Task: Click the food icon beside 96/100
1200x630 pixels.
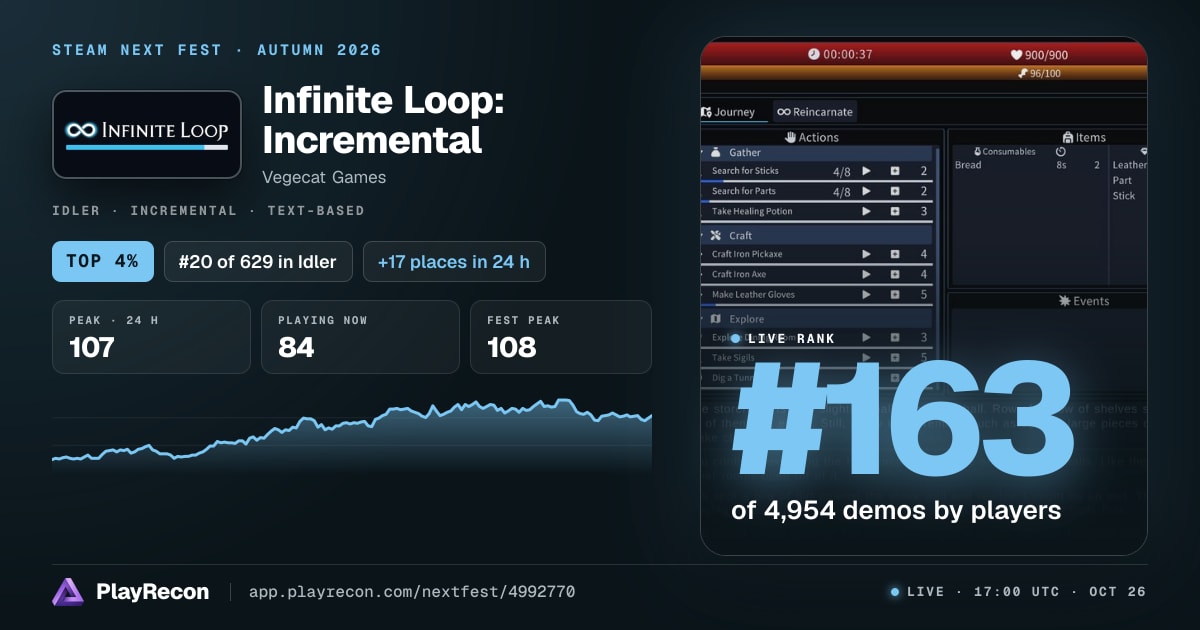Action: point(1022,73)
